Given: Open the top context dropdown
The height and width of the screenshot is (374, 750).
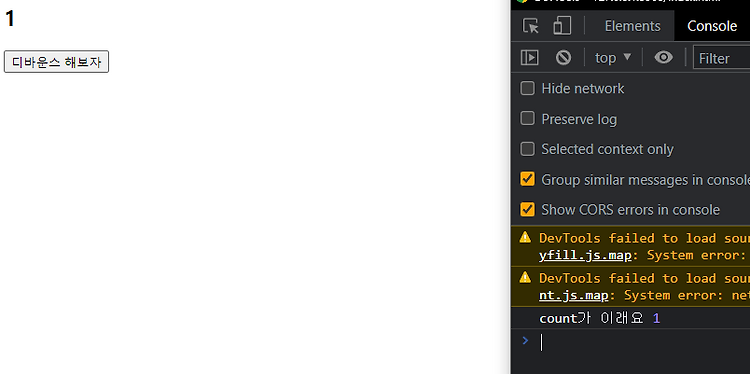Looking at the screenshot, I should click(x=613, y=58).
